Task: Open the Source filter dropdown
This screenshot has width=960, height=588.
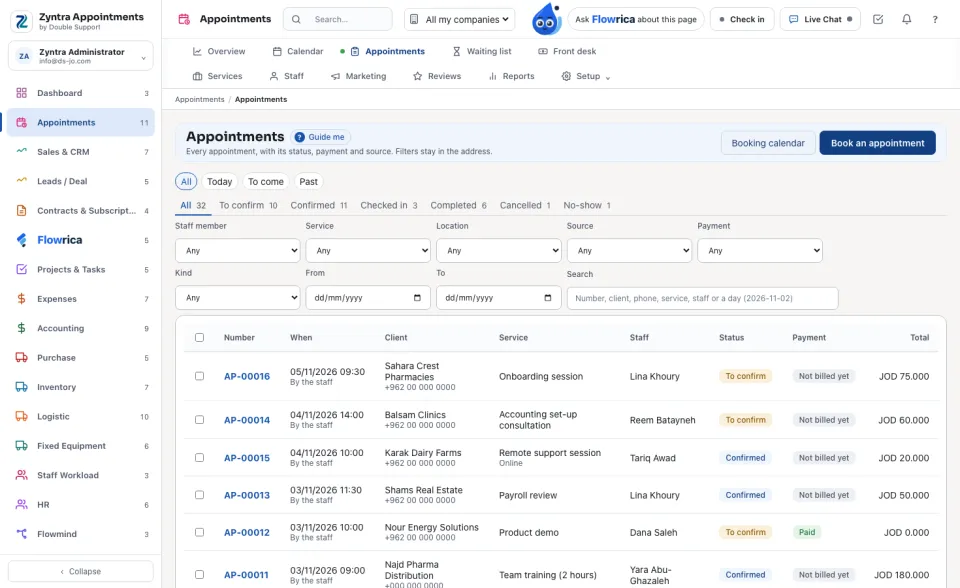Action: [629, 251]
